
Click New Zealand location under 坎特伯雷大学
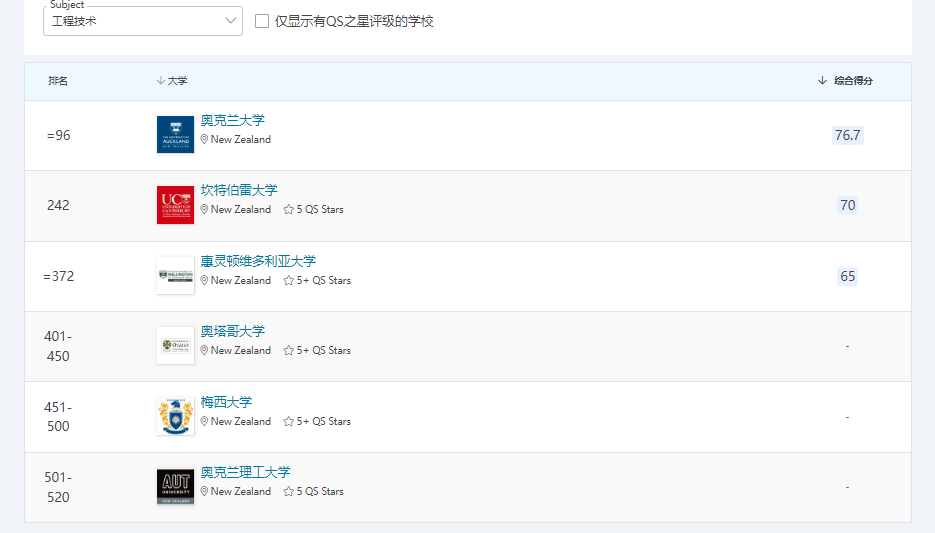(236, 209)
